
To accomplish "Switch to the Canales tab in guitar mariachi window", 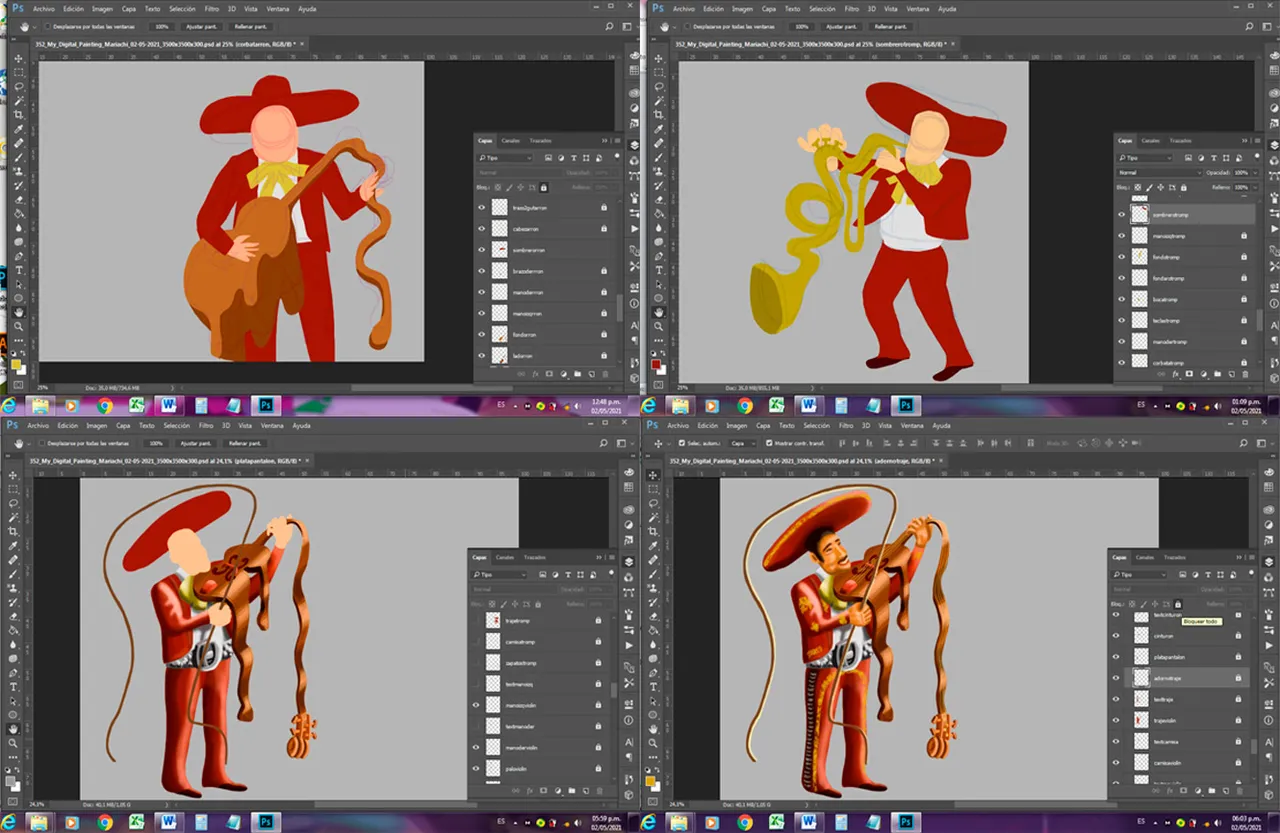I will pyautogui.click(x=510, y=141).
